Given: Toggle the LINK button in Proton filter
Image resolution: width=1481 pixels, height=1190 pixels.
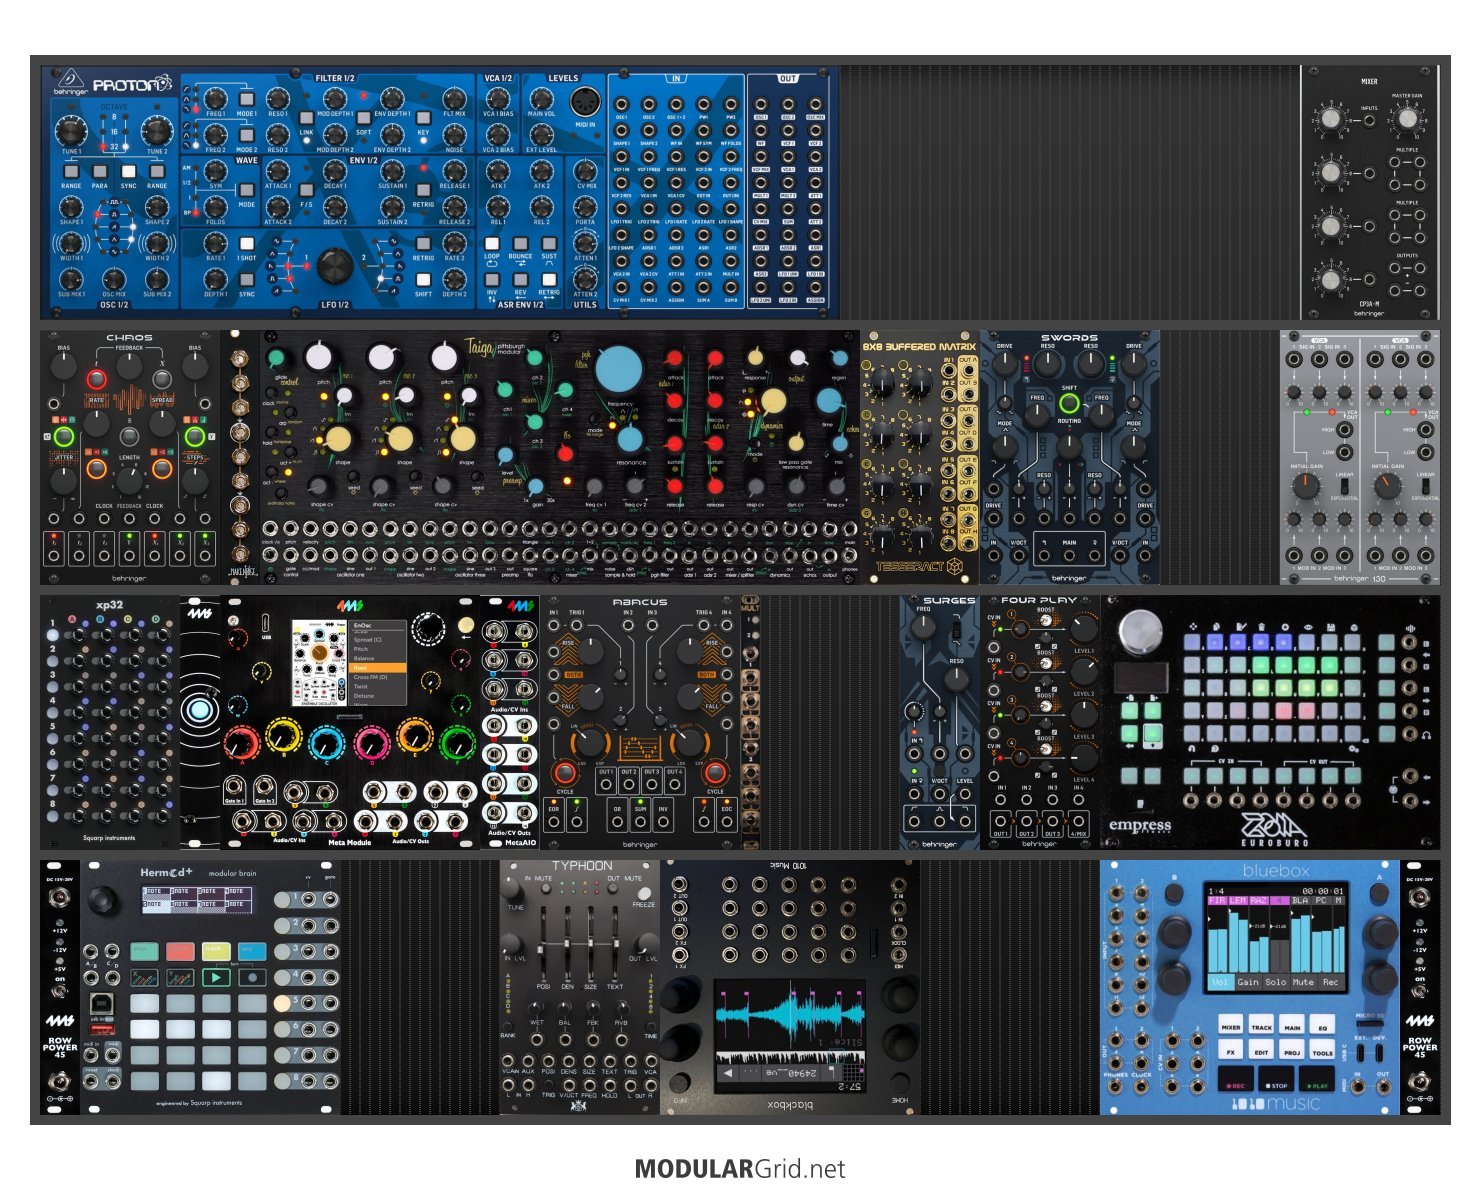Looking at the screenshot, I should pyautogui.click(x=306, y=118).
